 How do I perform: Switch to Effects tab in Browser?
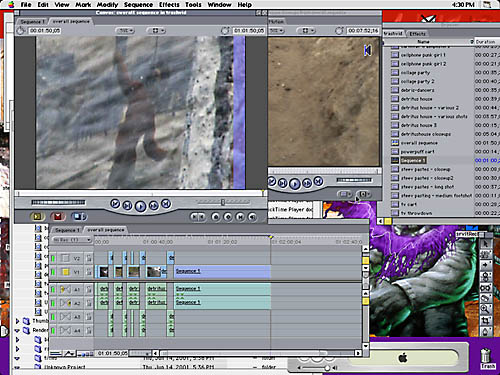[417, 34]
